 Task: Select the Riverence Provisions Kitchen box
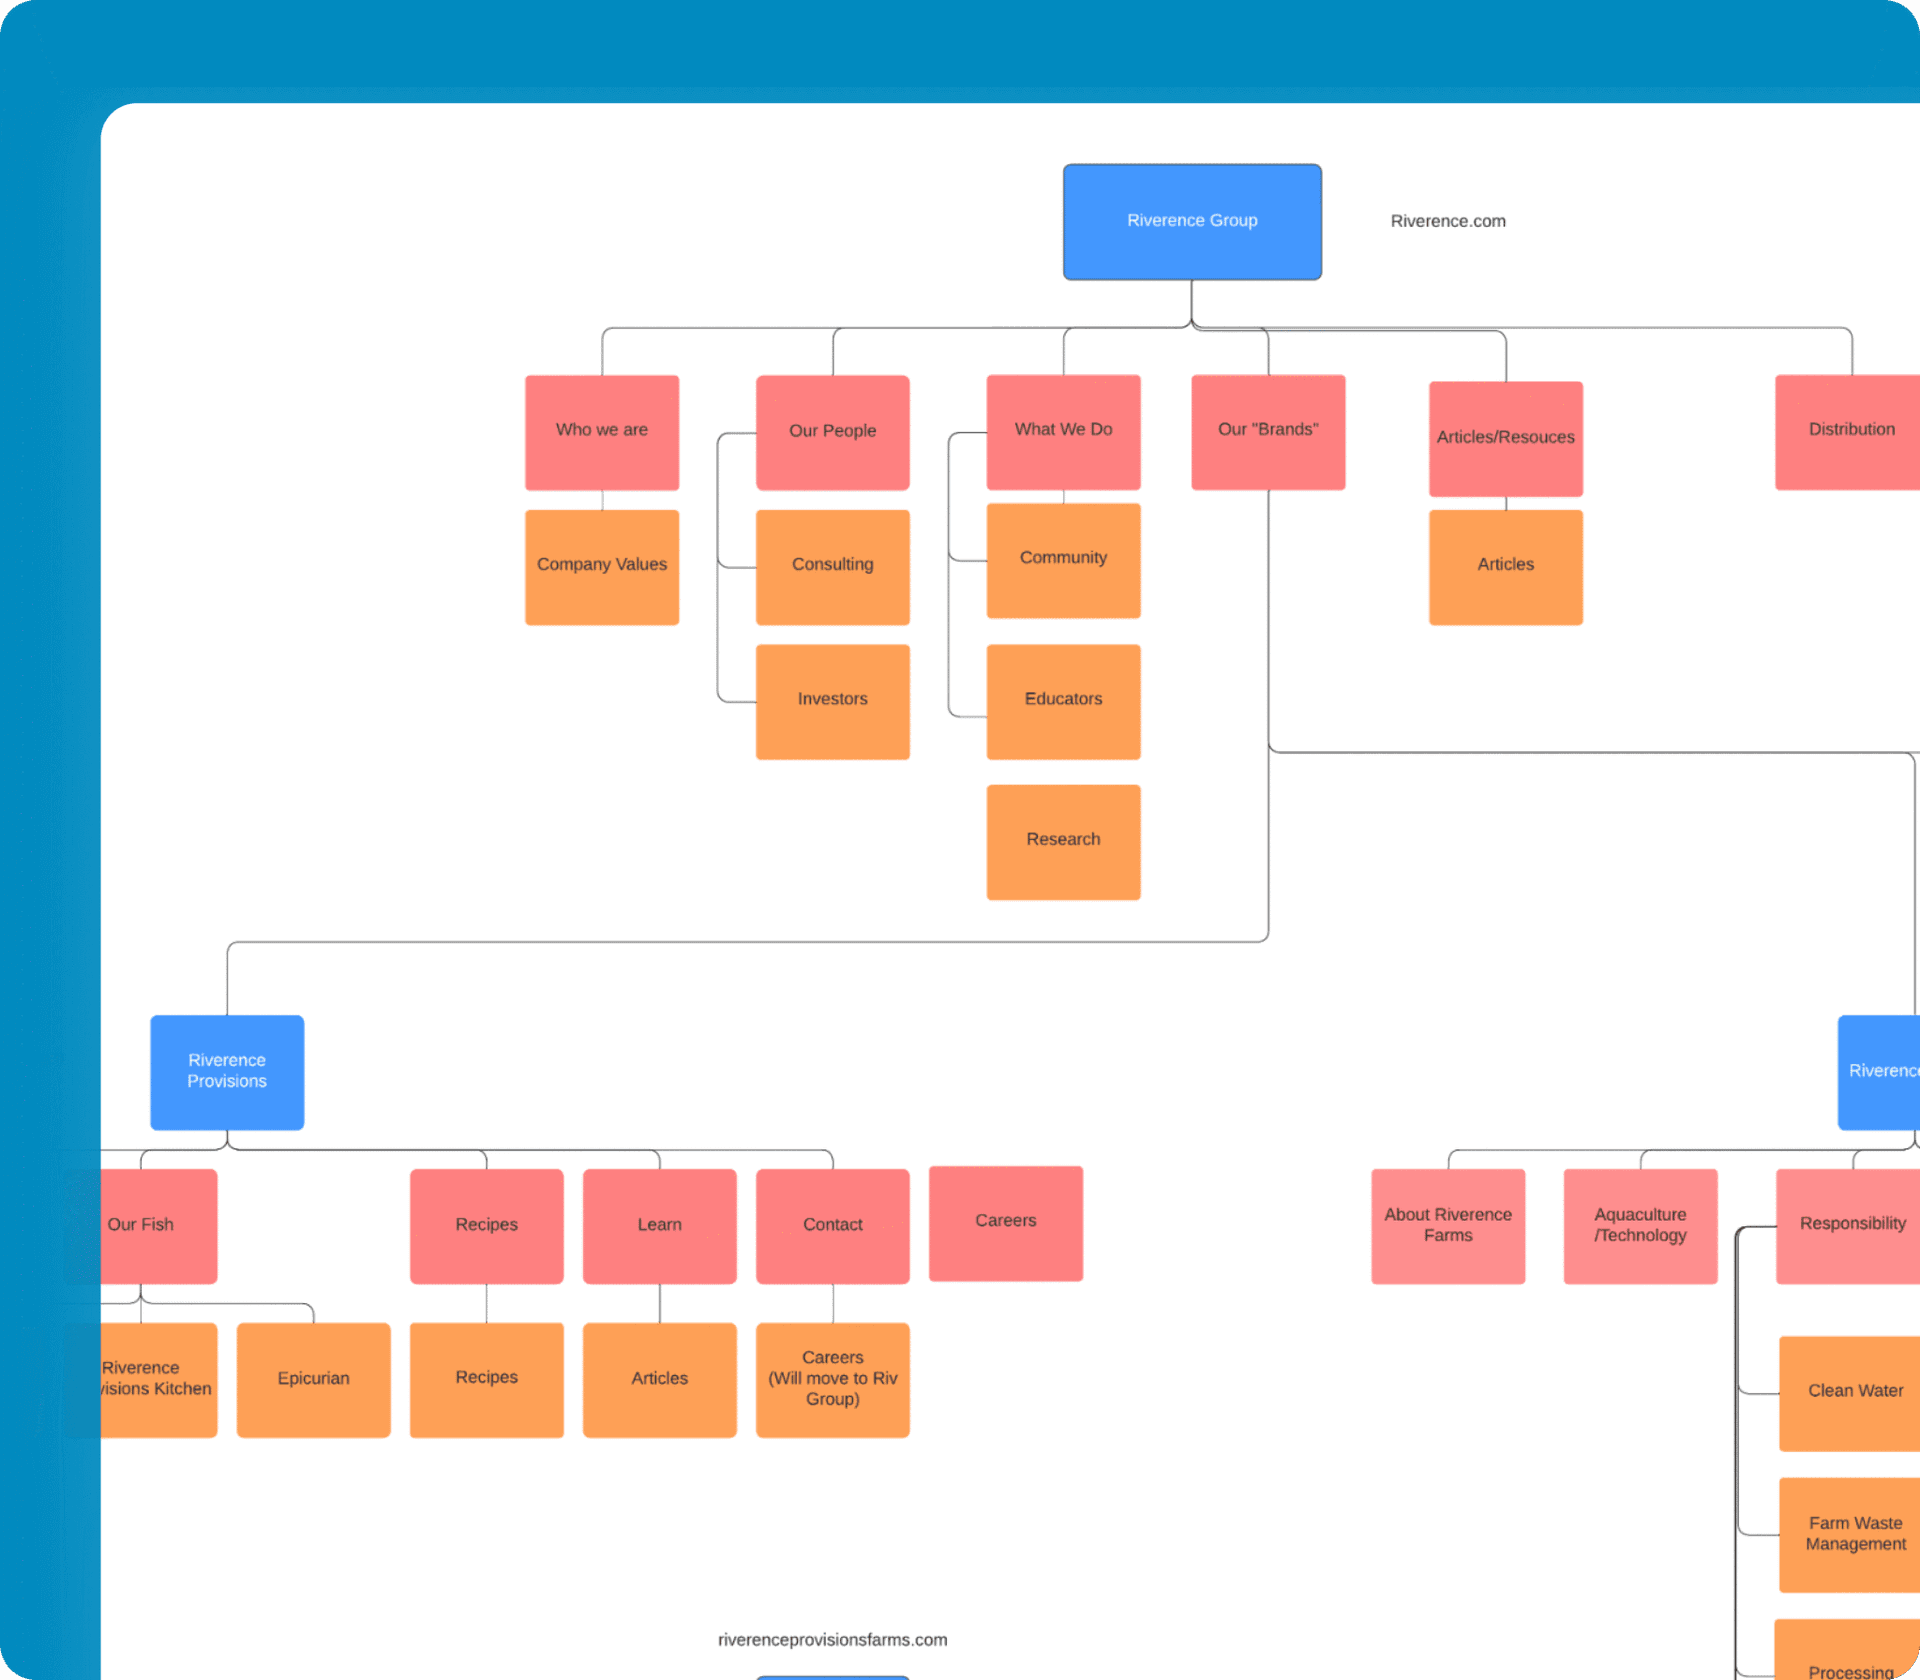[x=141, y=1380]
